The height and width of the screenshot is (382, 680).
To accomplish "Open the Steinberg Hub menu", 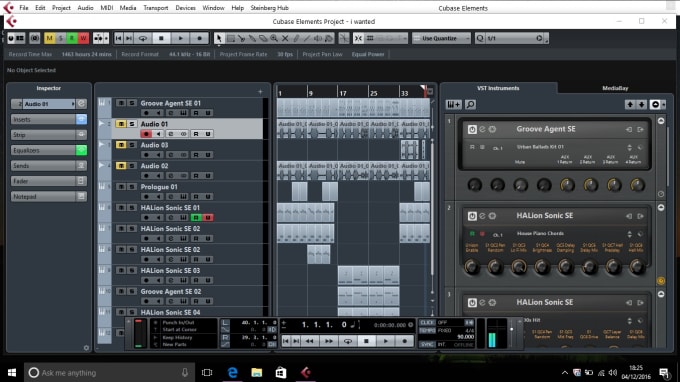I will 269,8.
